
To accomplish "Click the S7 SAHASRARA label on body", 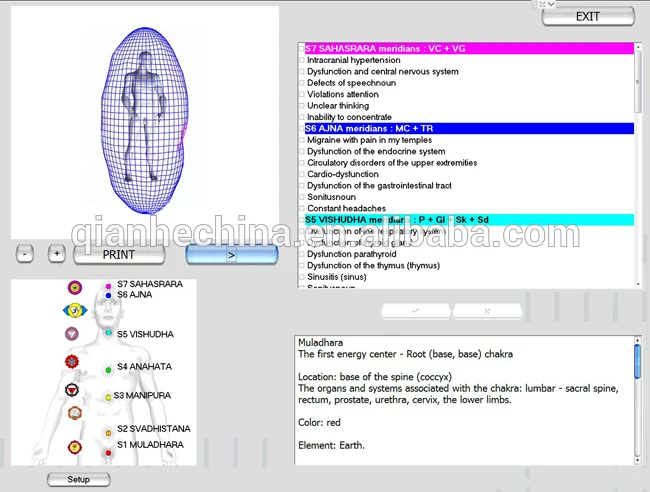I will click(x=150, y=284).
